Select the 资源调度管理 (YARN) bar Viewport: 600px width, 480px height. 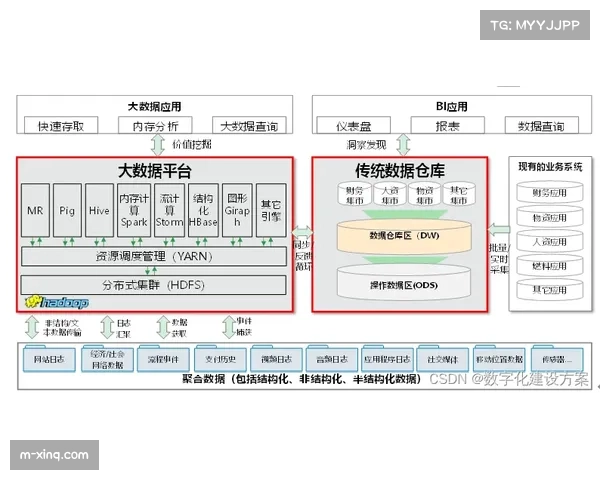tap(154, 256)
